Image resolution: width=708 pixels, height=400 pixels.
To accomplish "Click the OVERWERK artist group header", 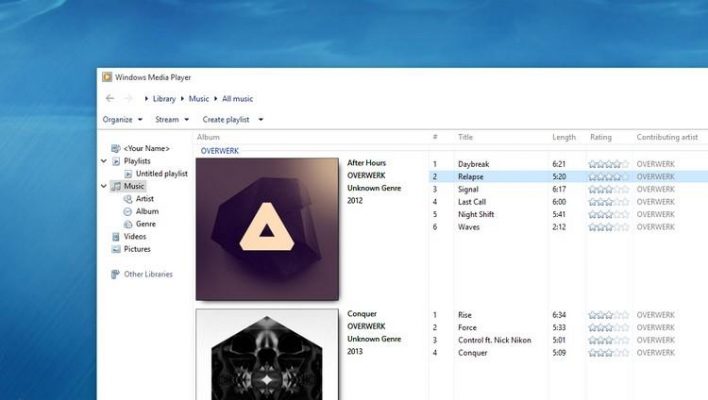I will tap(220, 151).
